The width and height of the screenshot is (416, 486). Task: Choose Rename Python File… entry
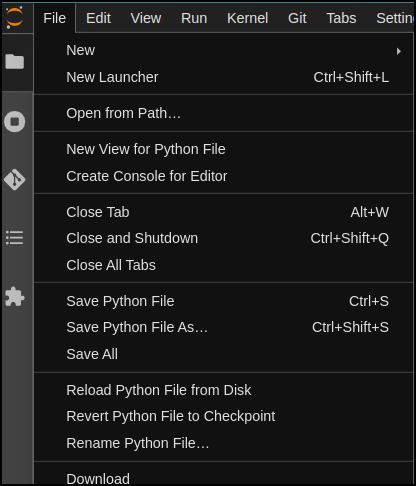click(x=223, y=443)
